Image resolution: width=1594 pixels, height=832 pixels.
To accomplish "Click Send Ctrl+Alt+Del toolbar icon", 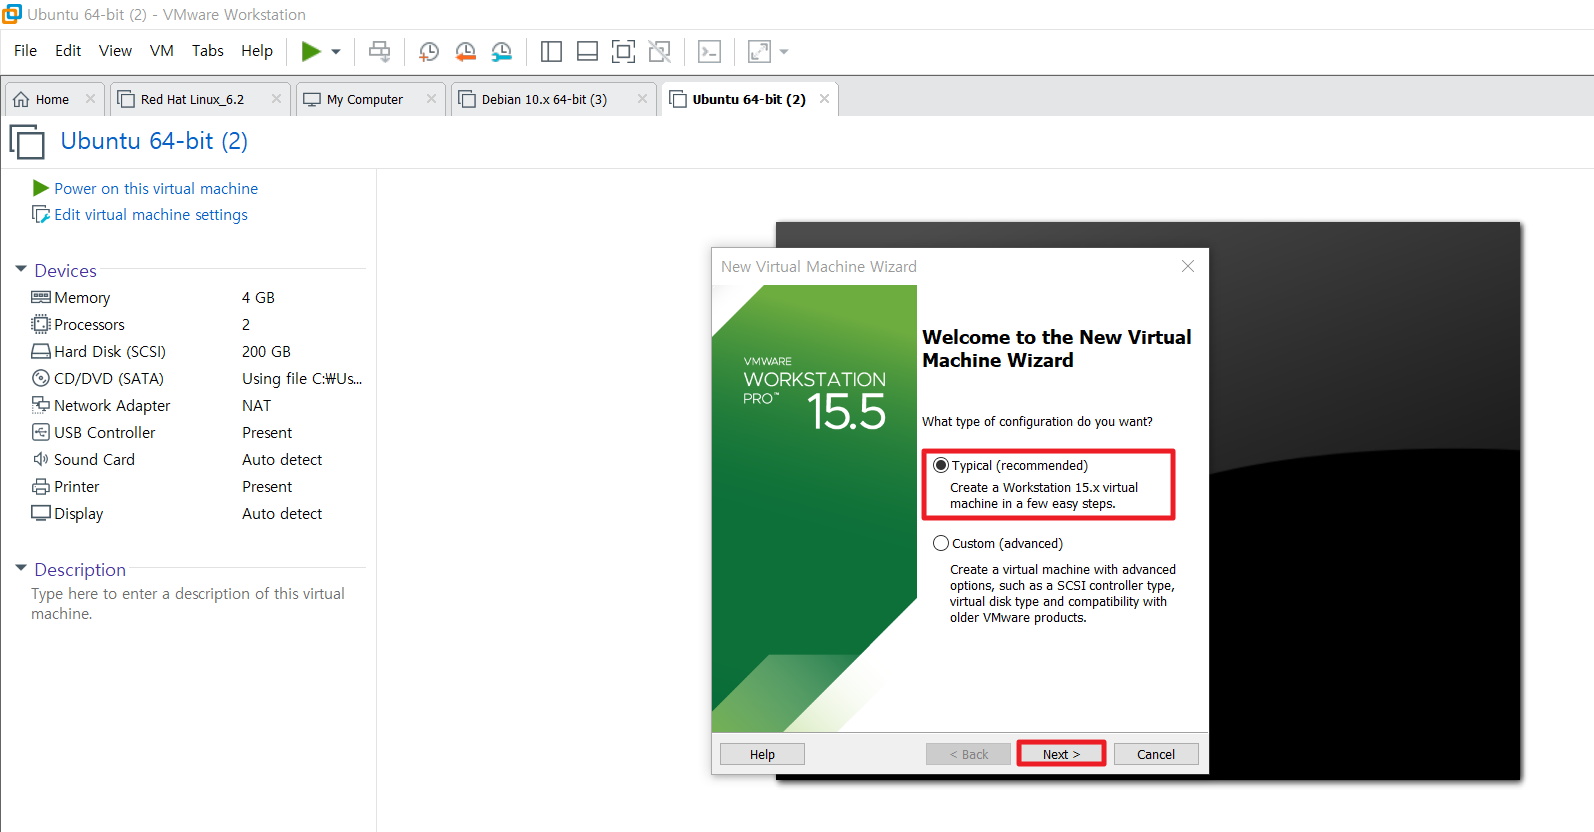I will coord(380,51).
